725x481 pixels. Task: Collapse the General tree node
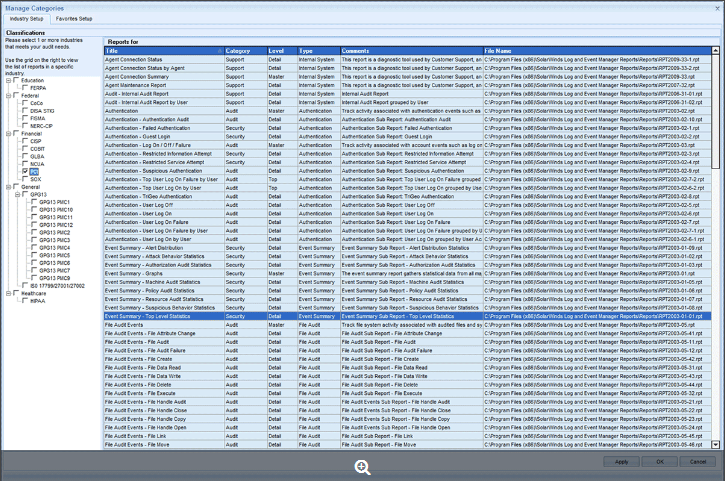[8, 187]
